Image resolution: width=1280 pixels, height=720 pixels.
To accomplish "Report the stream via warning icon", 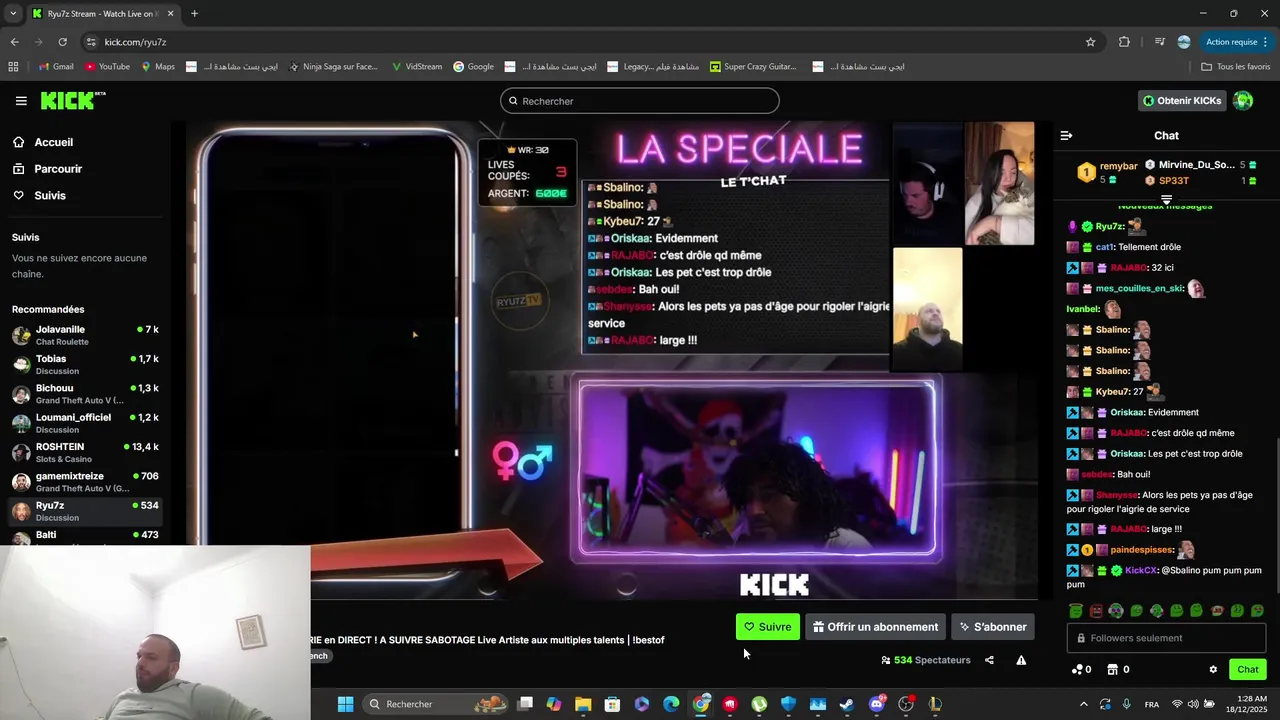I will point(1021,660).
